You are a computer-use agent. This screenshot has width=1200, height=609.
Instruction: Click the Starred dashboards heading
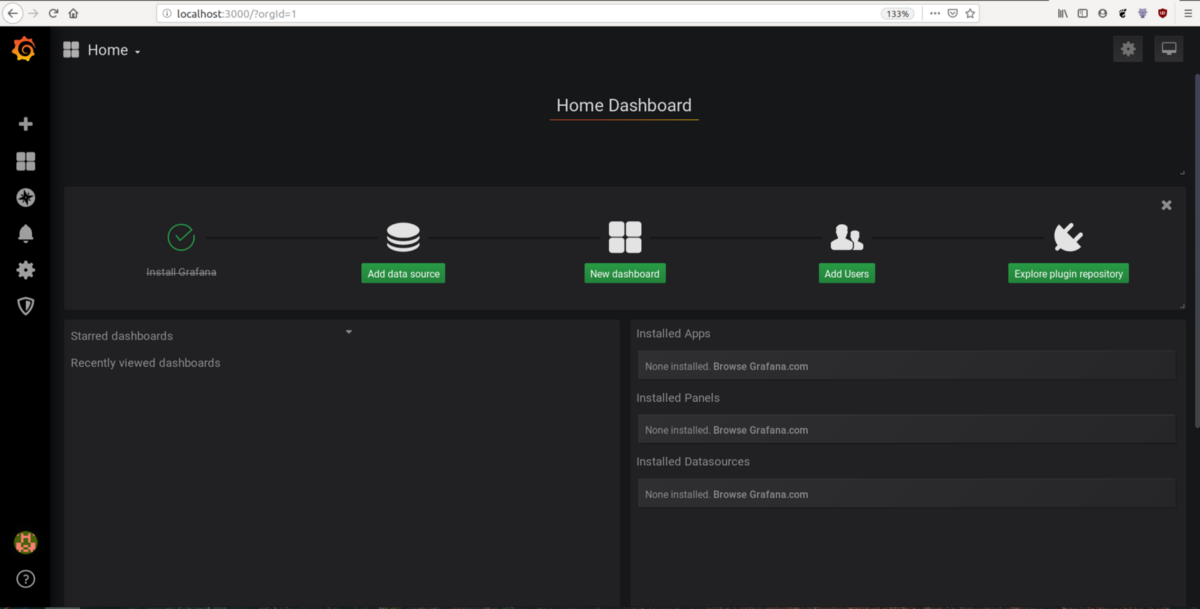click(x=122, y=336)
